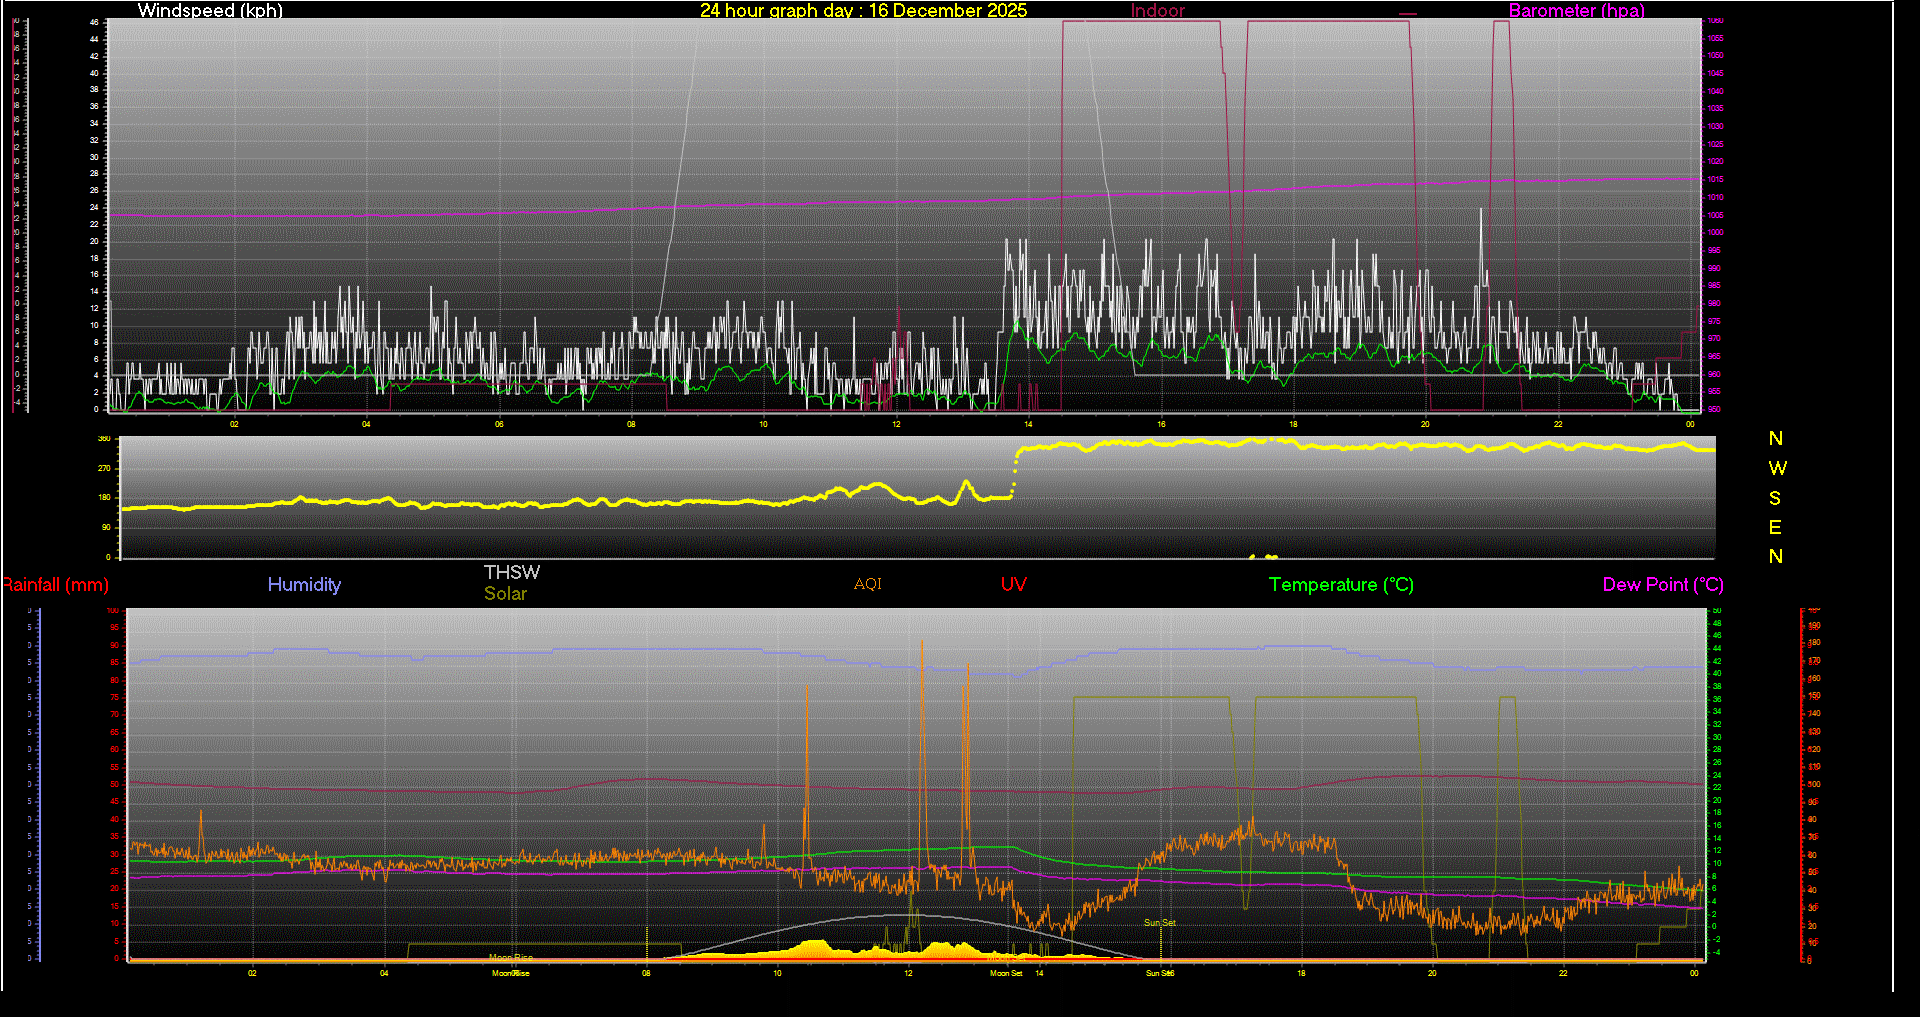This screenshot has height=1017, width=1920.
Task: Select the AQI legend label
Action: [x=866, y=584]
